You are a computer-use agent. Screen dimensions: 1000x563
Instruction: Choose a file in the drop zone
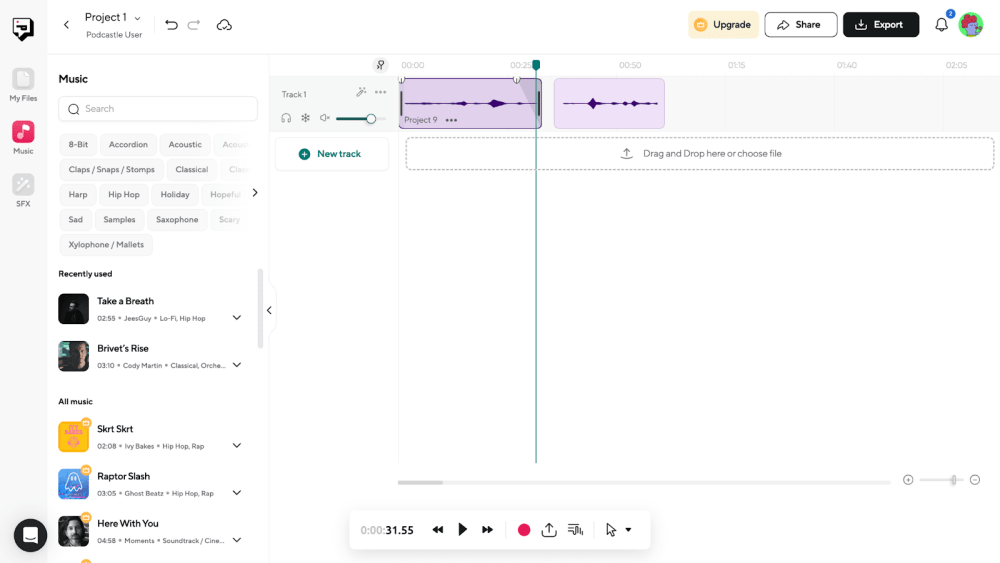[x=700, y=154]
